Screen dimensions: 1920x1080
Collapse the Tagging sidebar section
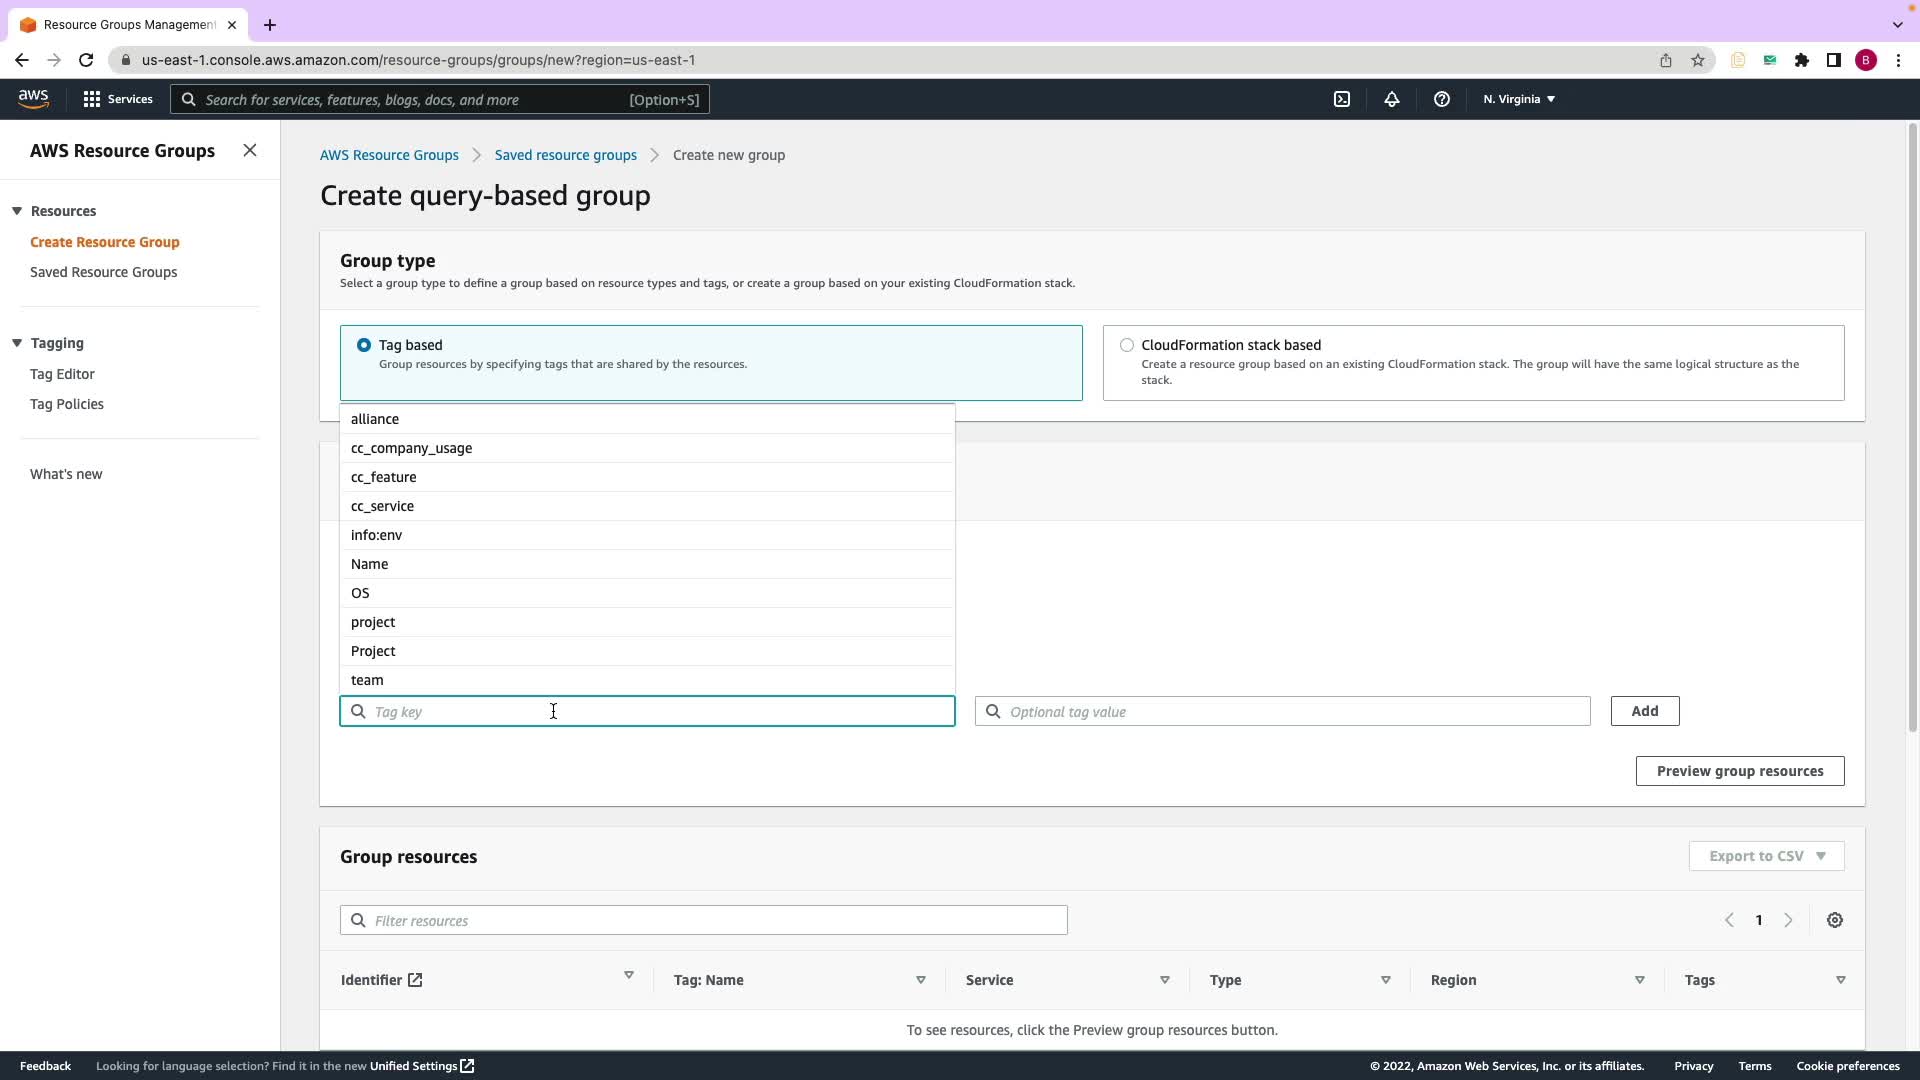pos(17,343)
